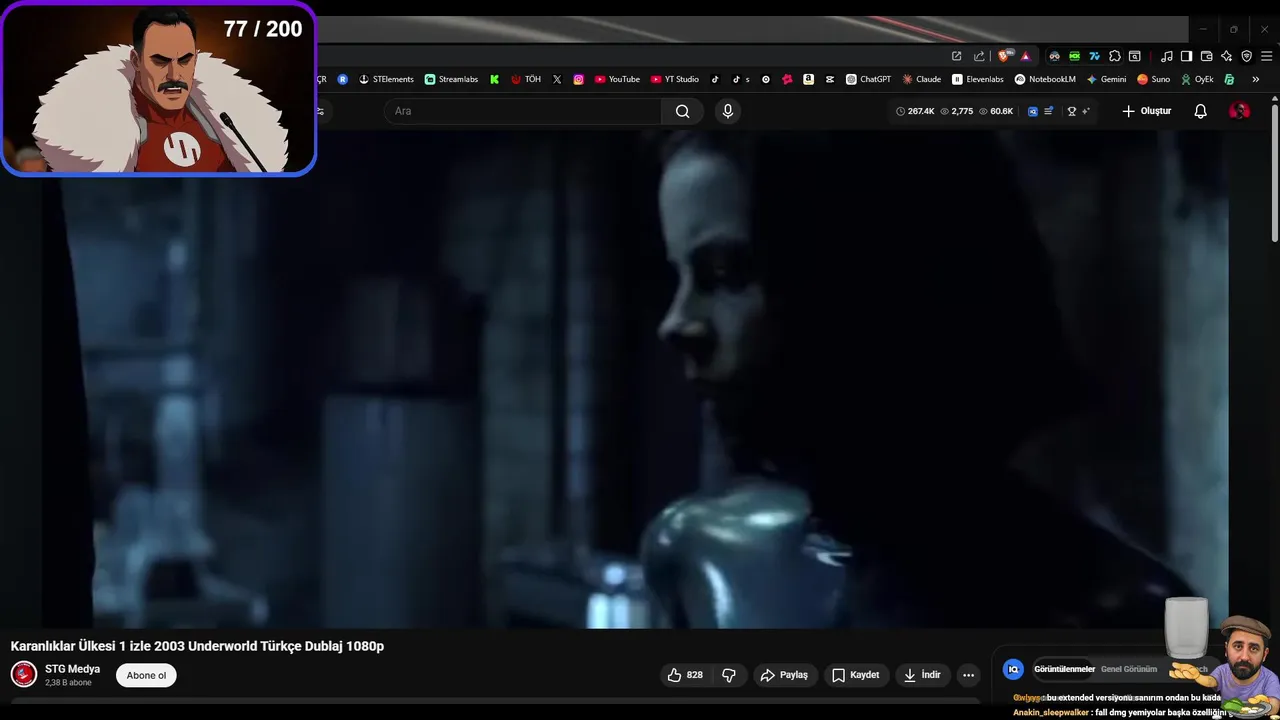Like the video with 828 likes
This screenshot has width=1280, height=720.
point(685,675)
